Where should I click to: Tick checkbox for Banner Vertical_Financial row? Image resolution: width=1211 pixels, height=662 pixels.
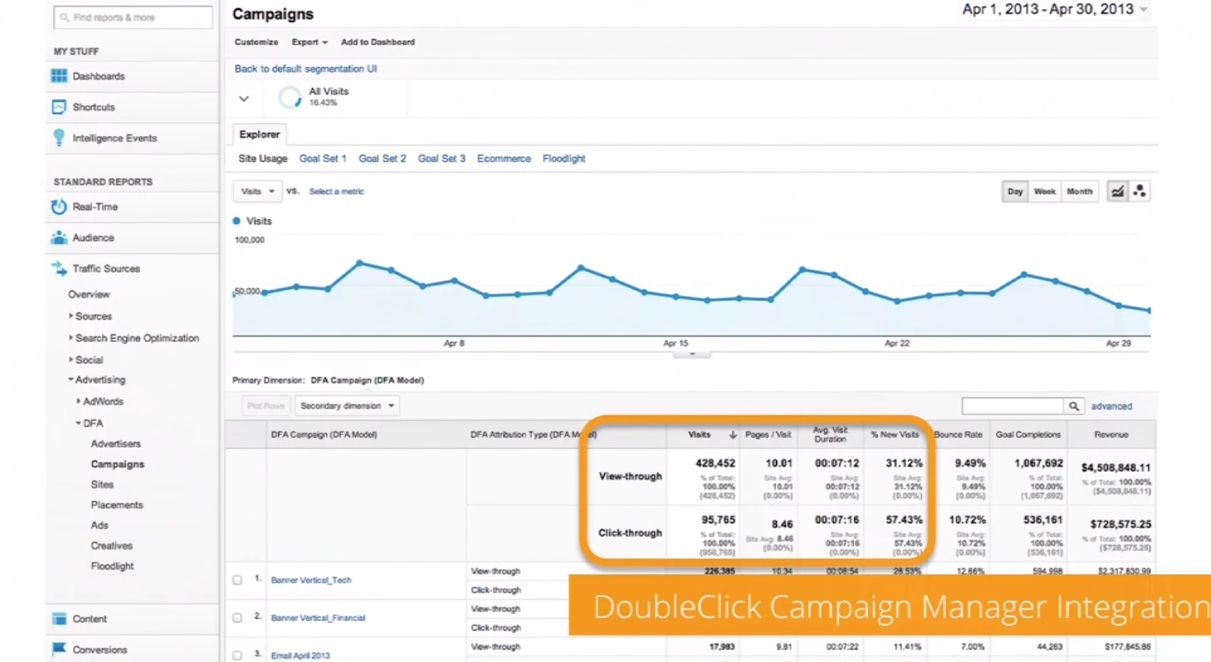point(237,618)
